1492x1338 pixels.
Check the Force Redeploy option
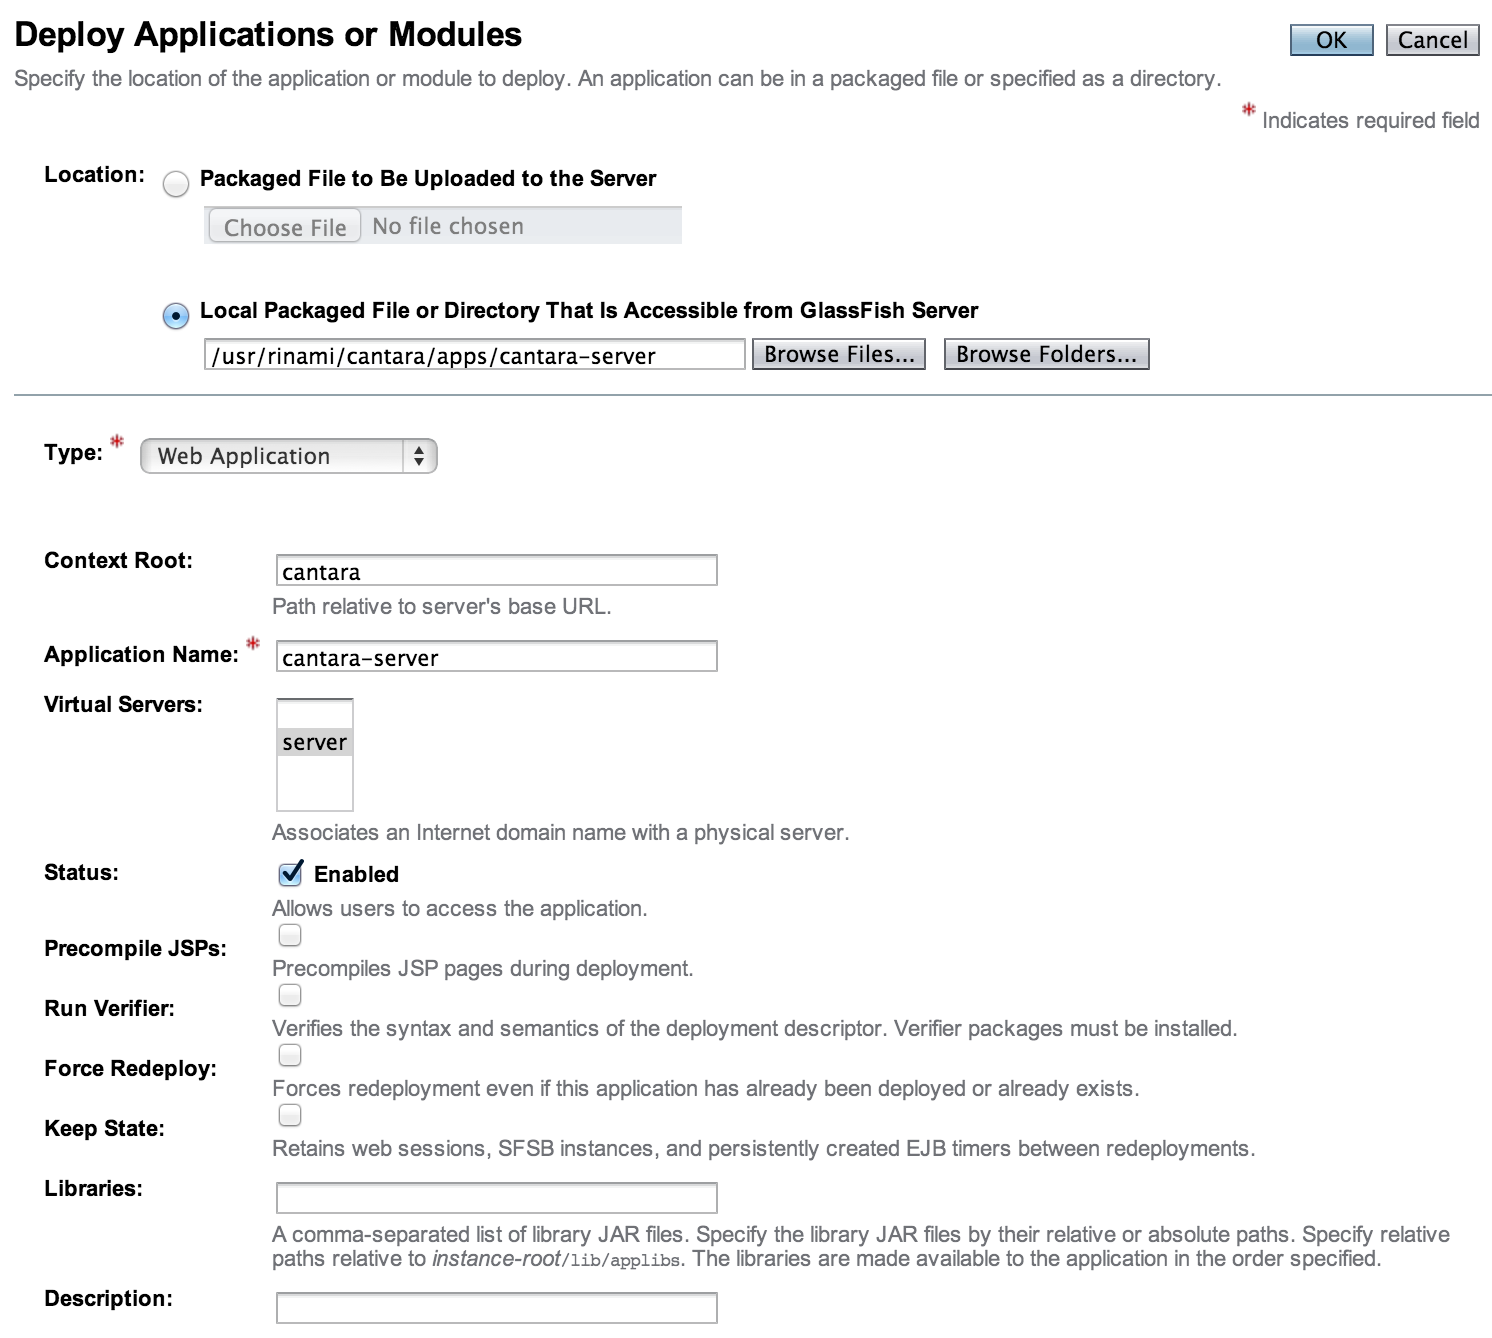click(x=290, y=1055)
